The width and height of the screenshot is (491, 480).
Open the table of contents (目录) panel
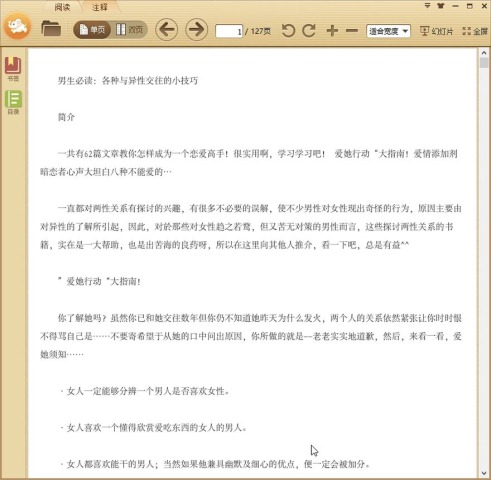(x=13, y=103)
